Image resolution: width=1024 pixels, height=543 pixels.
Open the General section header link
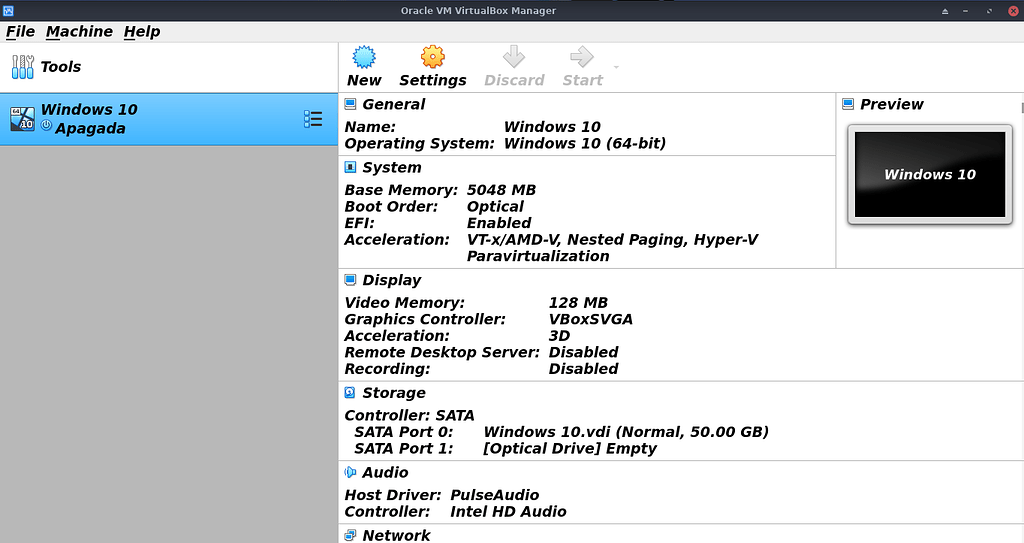(x=394, y=104)
